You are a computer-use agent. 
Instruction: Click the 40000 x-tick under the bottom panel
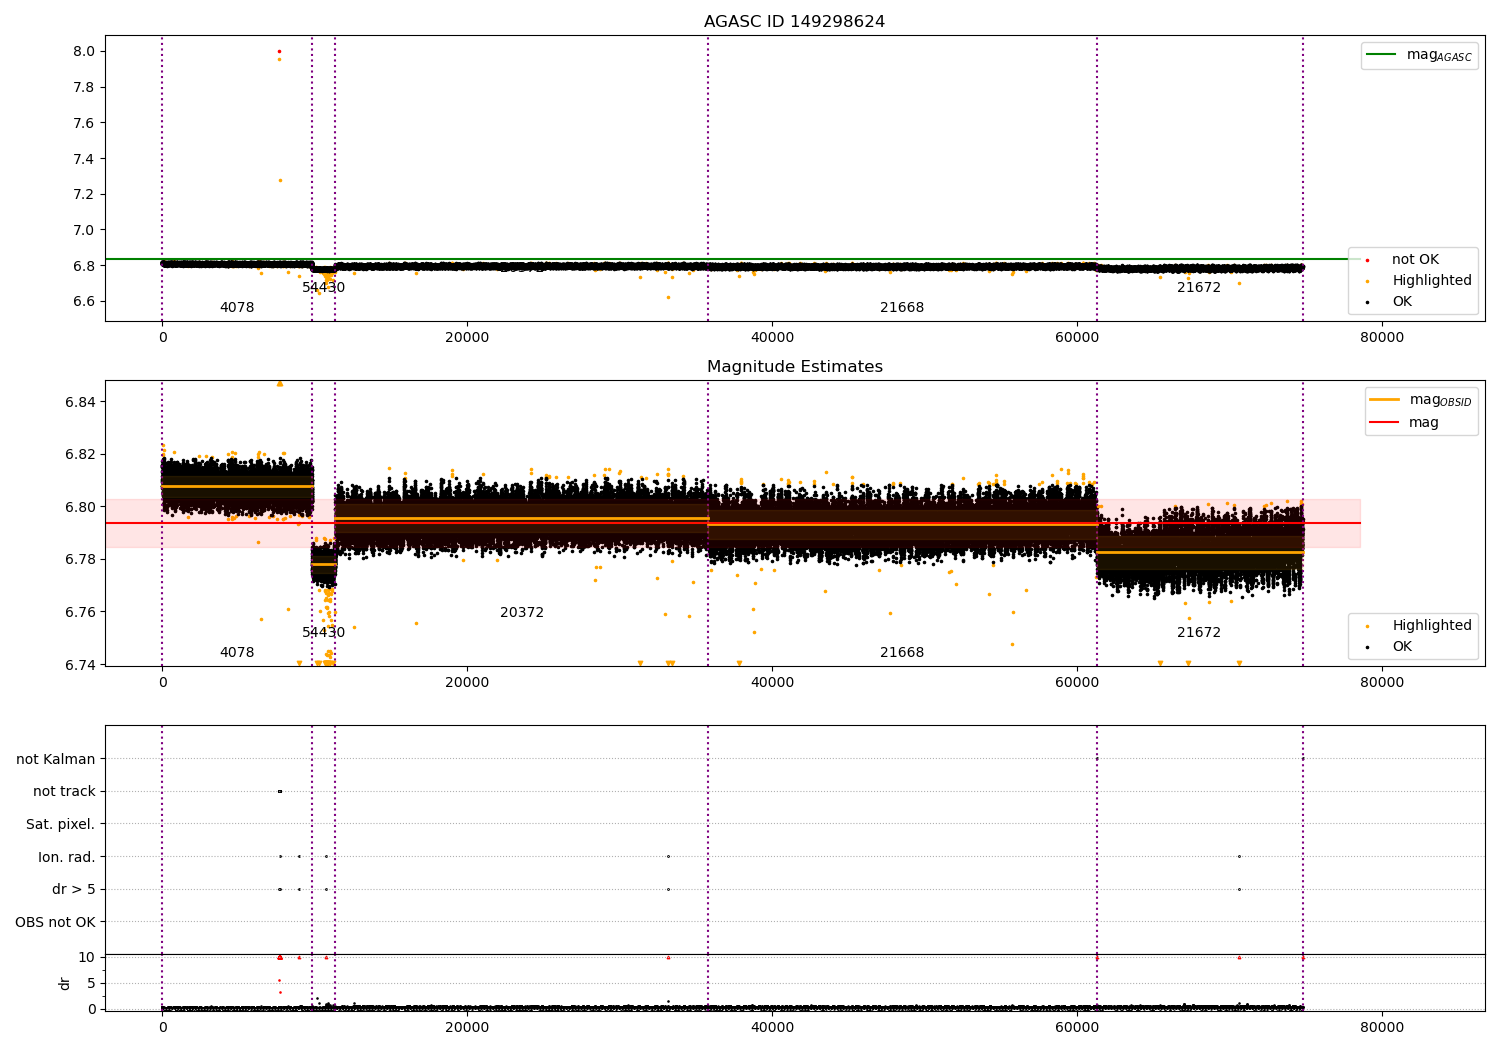coord(772,1027)
